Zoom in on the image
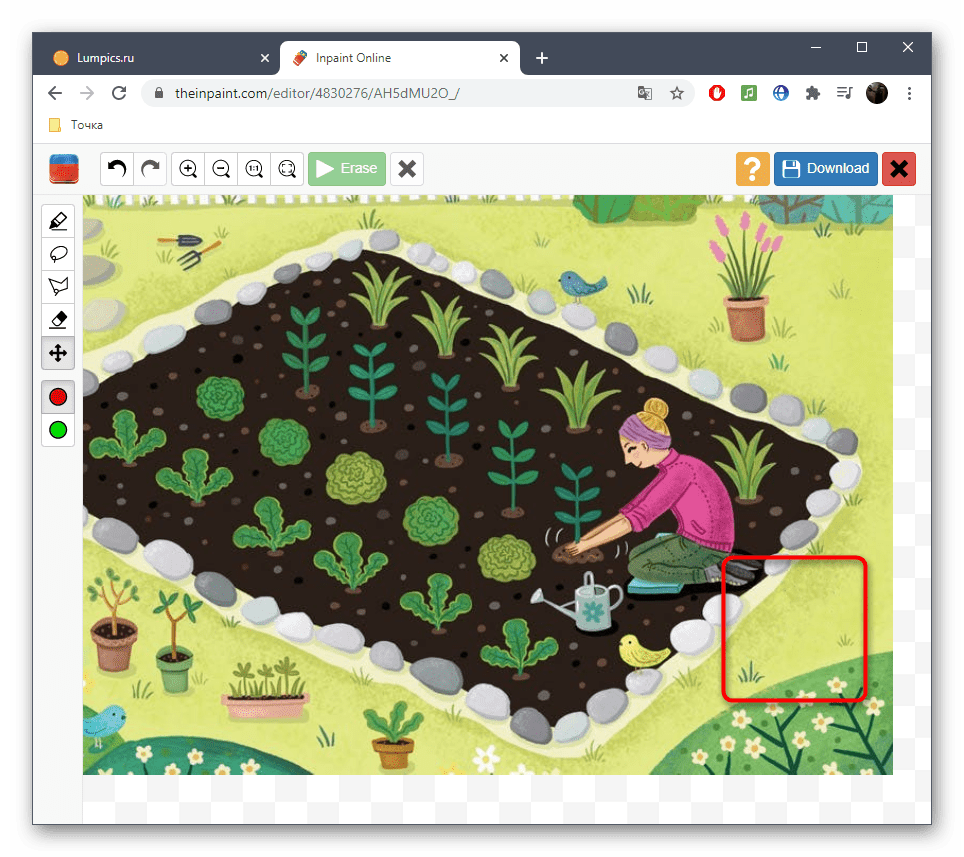Image resolution: width=964 pixels, height=857 pixels. [188, 169]
